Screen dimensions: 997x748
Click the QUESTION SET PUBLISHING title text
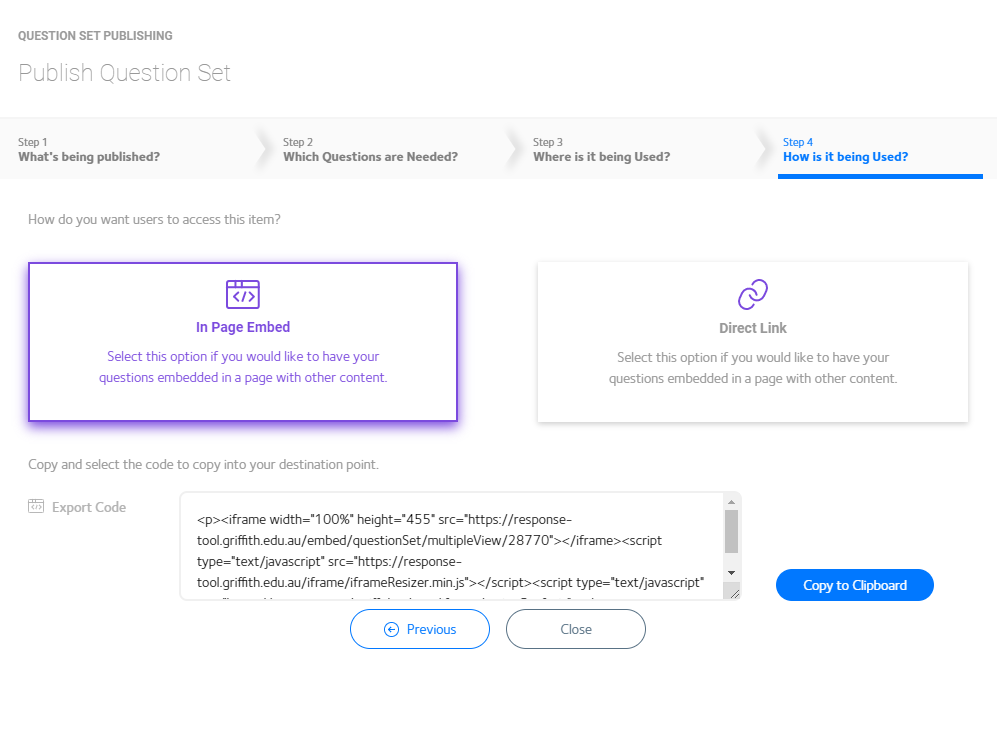[x=95, y=36]
